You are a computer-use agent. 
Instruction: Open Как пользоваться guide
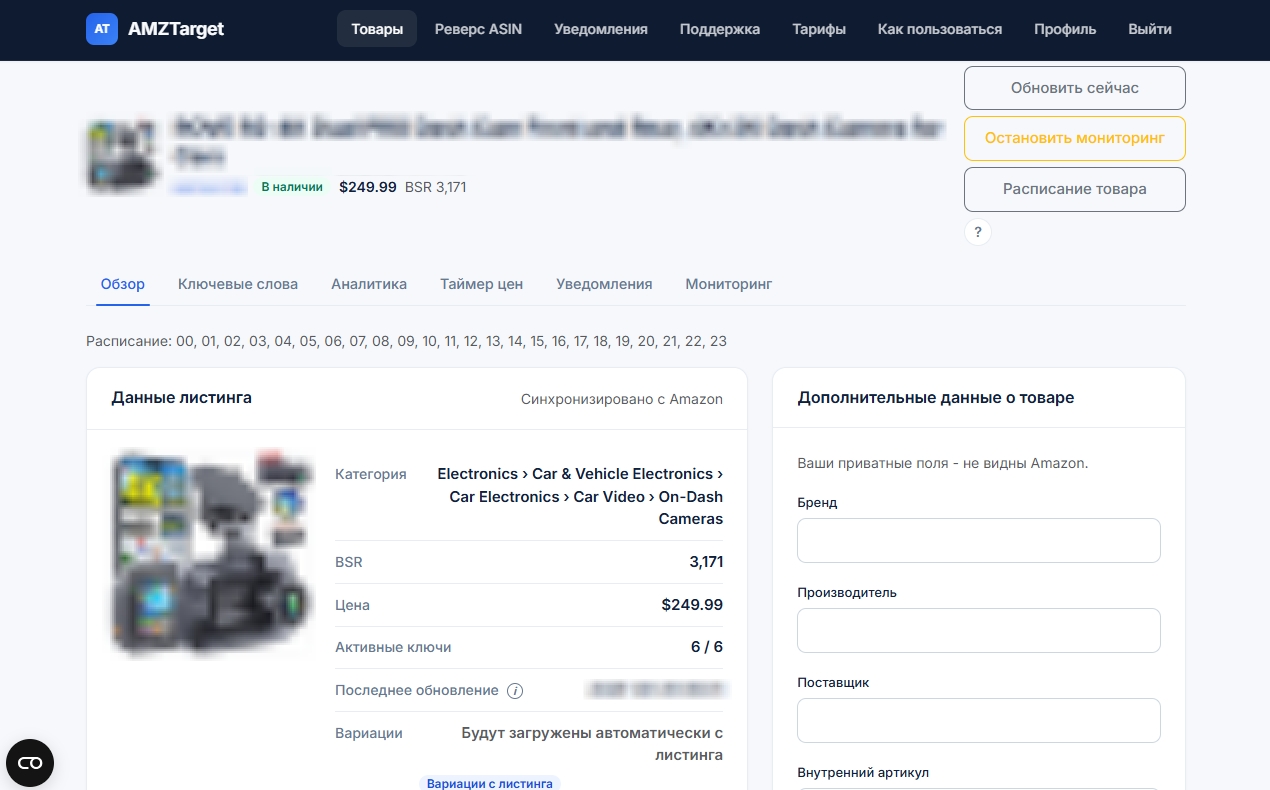pos(940,29)
